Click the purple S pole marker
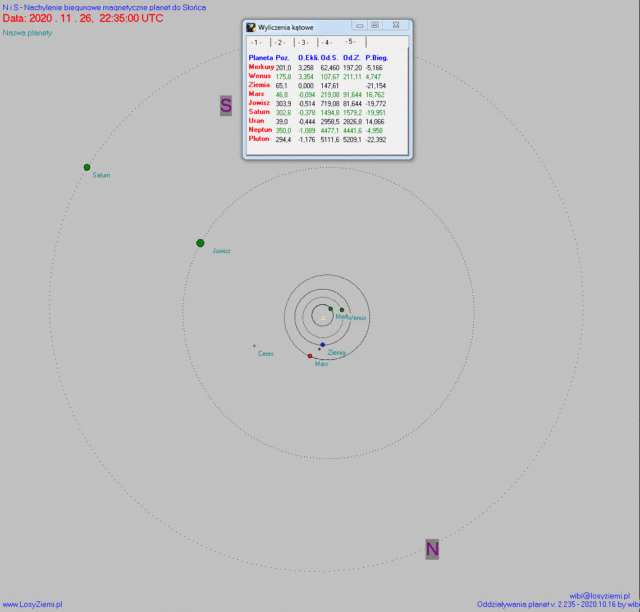Viewport: 640px width, 612px height. tap(226, 105)
